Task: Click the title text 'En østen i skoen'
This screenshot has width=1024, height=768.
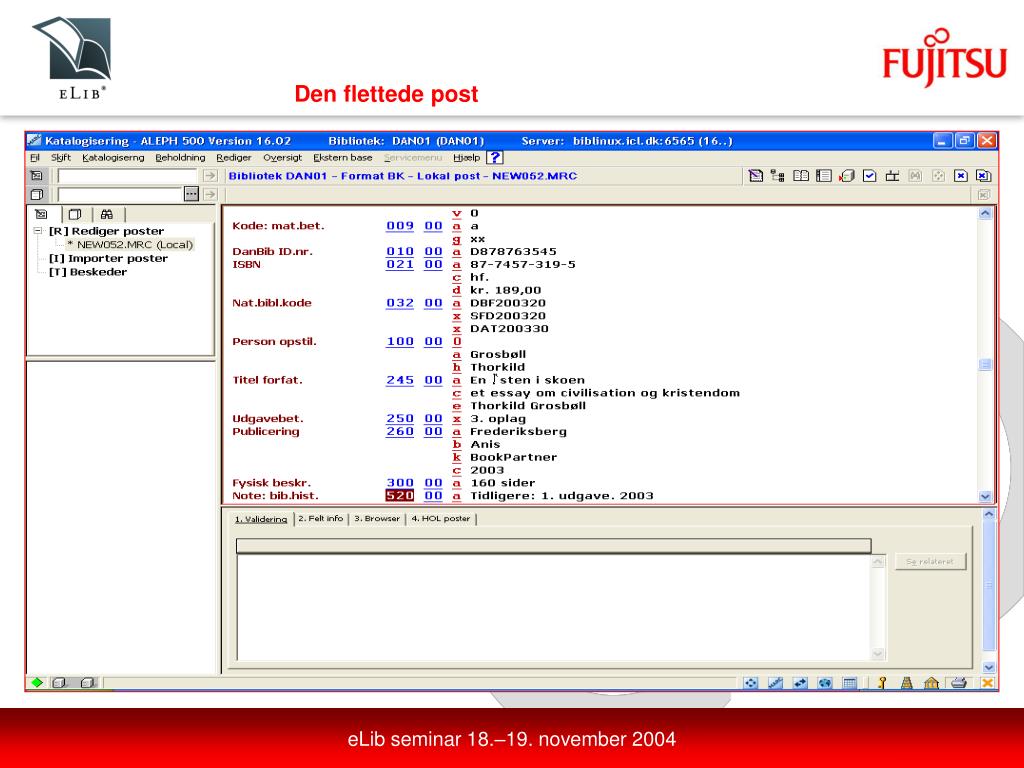Action: [528, 380]
